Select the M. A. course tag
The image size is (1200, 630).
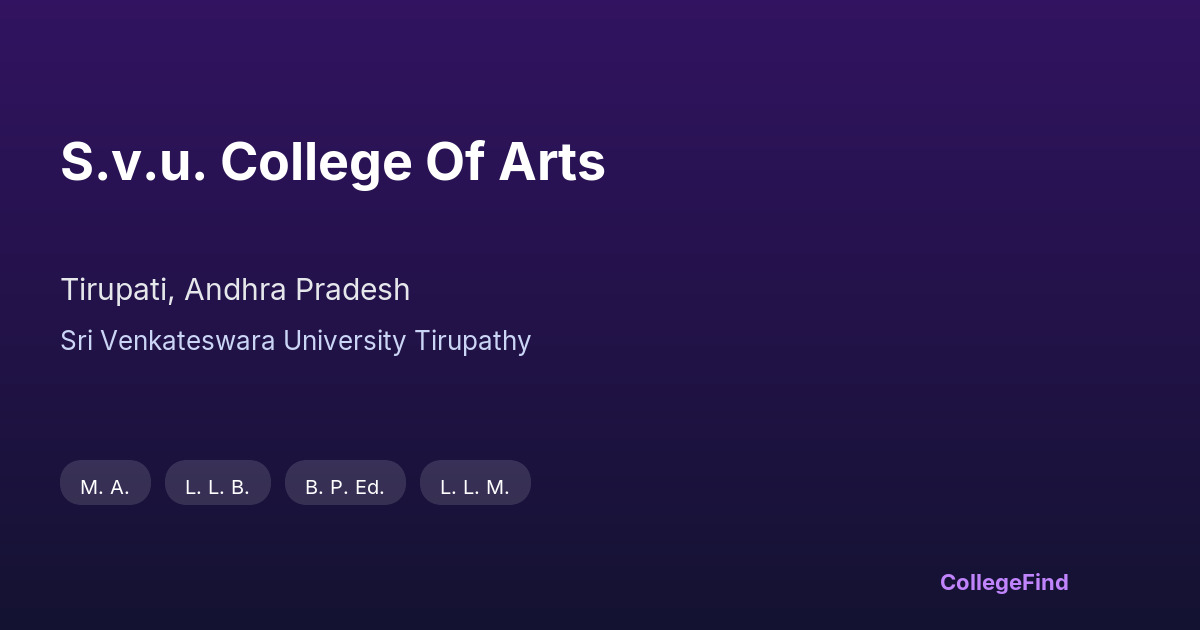click(x=105, y=483)
